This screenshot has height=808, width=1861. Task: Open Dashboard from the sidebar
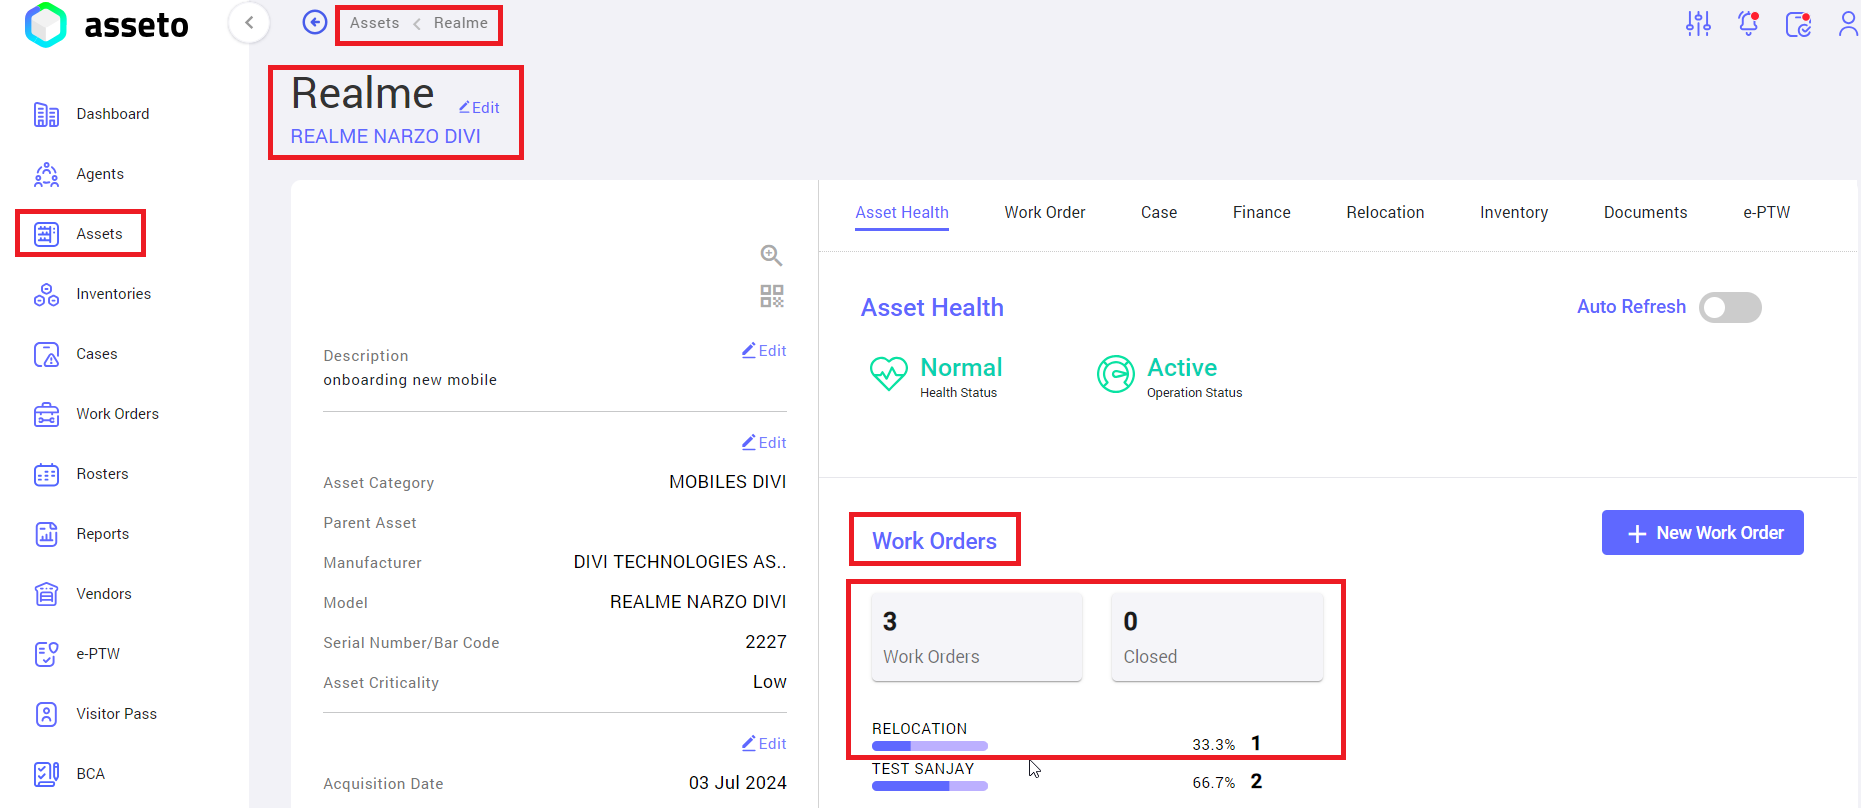pos(112,114)
